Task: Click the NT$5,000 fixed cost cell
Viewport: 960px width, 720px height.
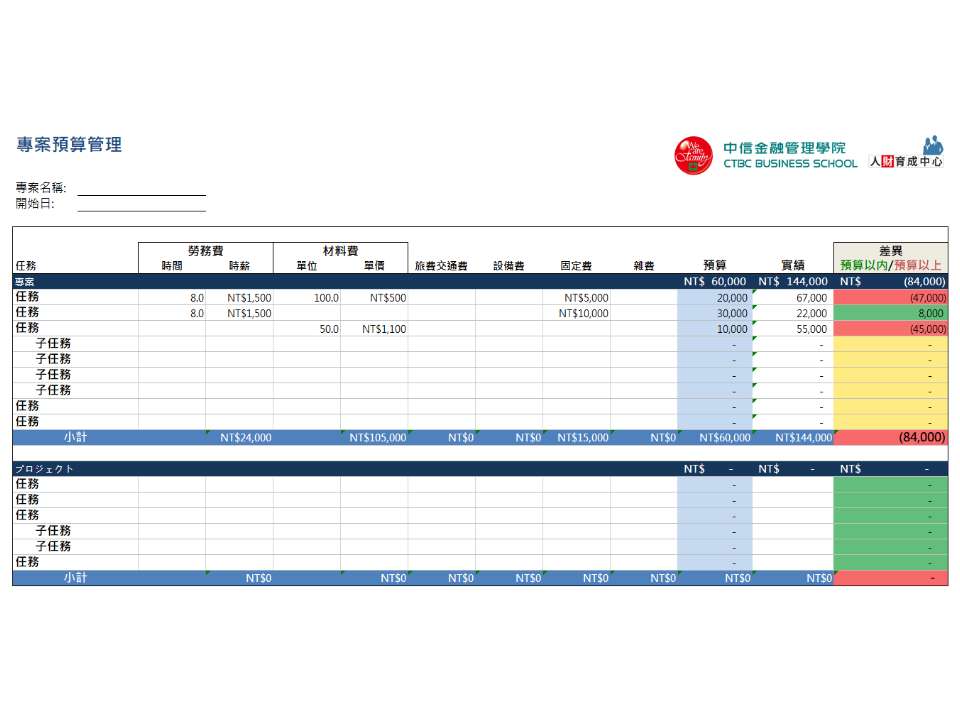Action: click(577, 298)
